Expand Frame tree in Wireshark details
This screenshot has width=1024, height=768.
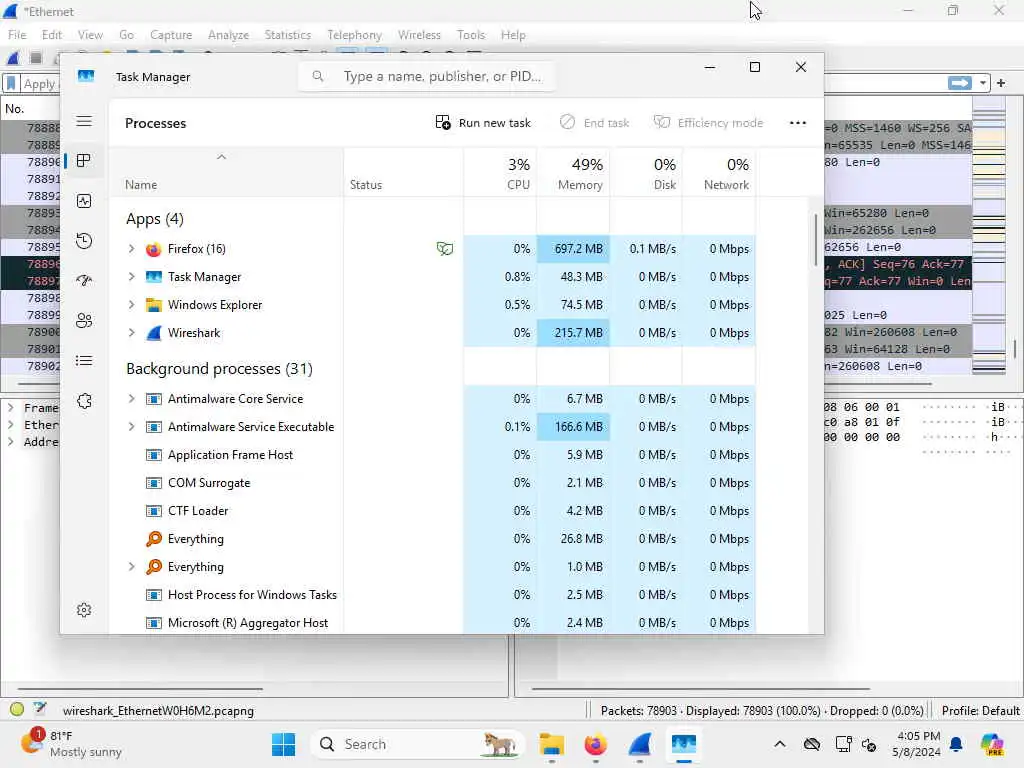point(10,408)
